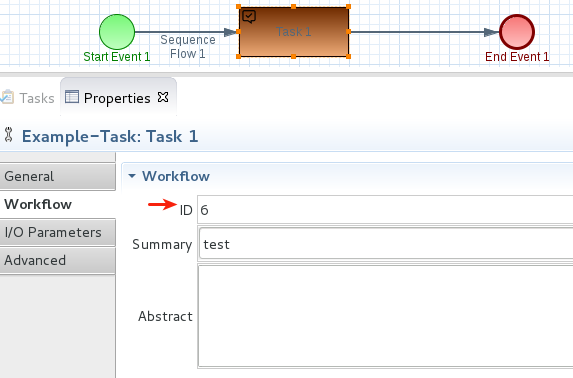
Task: Activate the Properties view tab
Action: coord(117,98)
